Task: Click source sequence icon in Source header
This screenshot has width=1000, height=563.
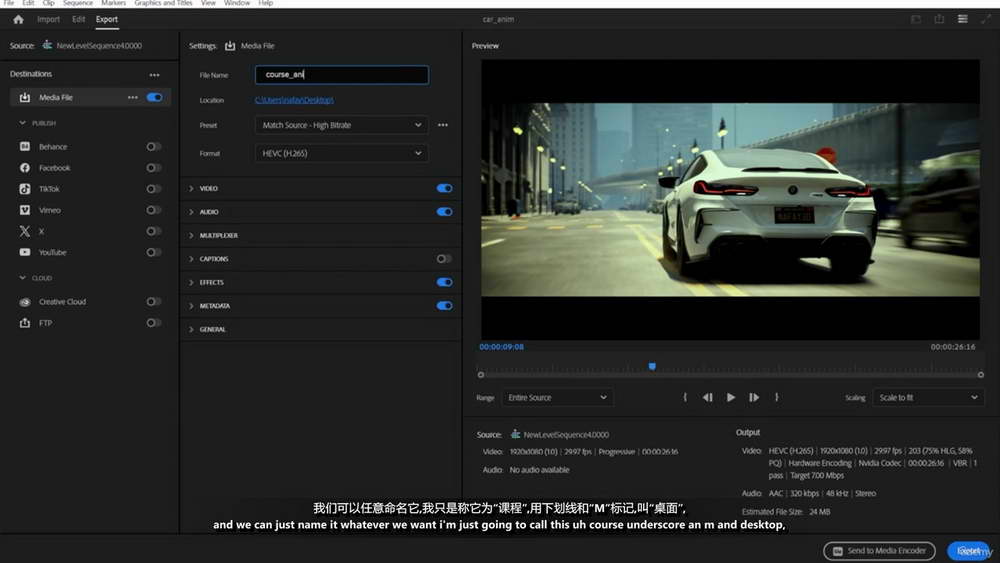Action: (47, 45)
